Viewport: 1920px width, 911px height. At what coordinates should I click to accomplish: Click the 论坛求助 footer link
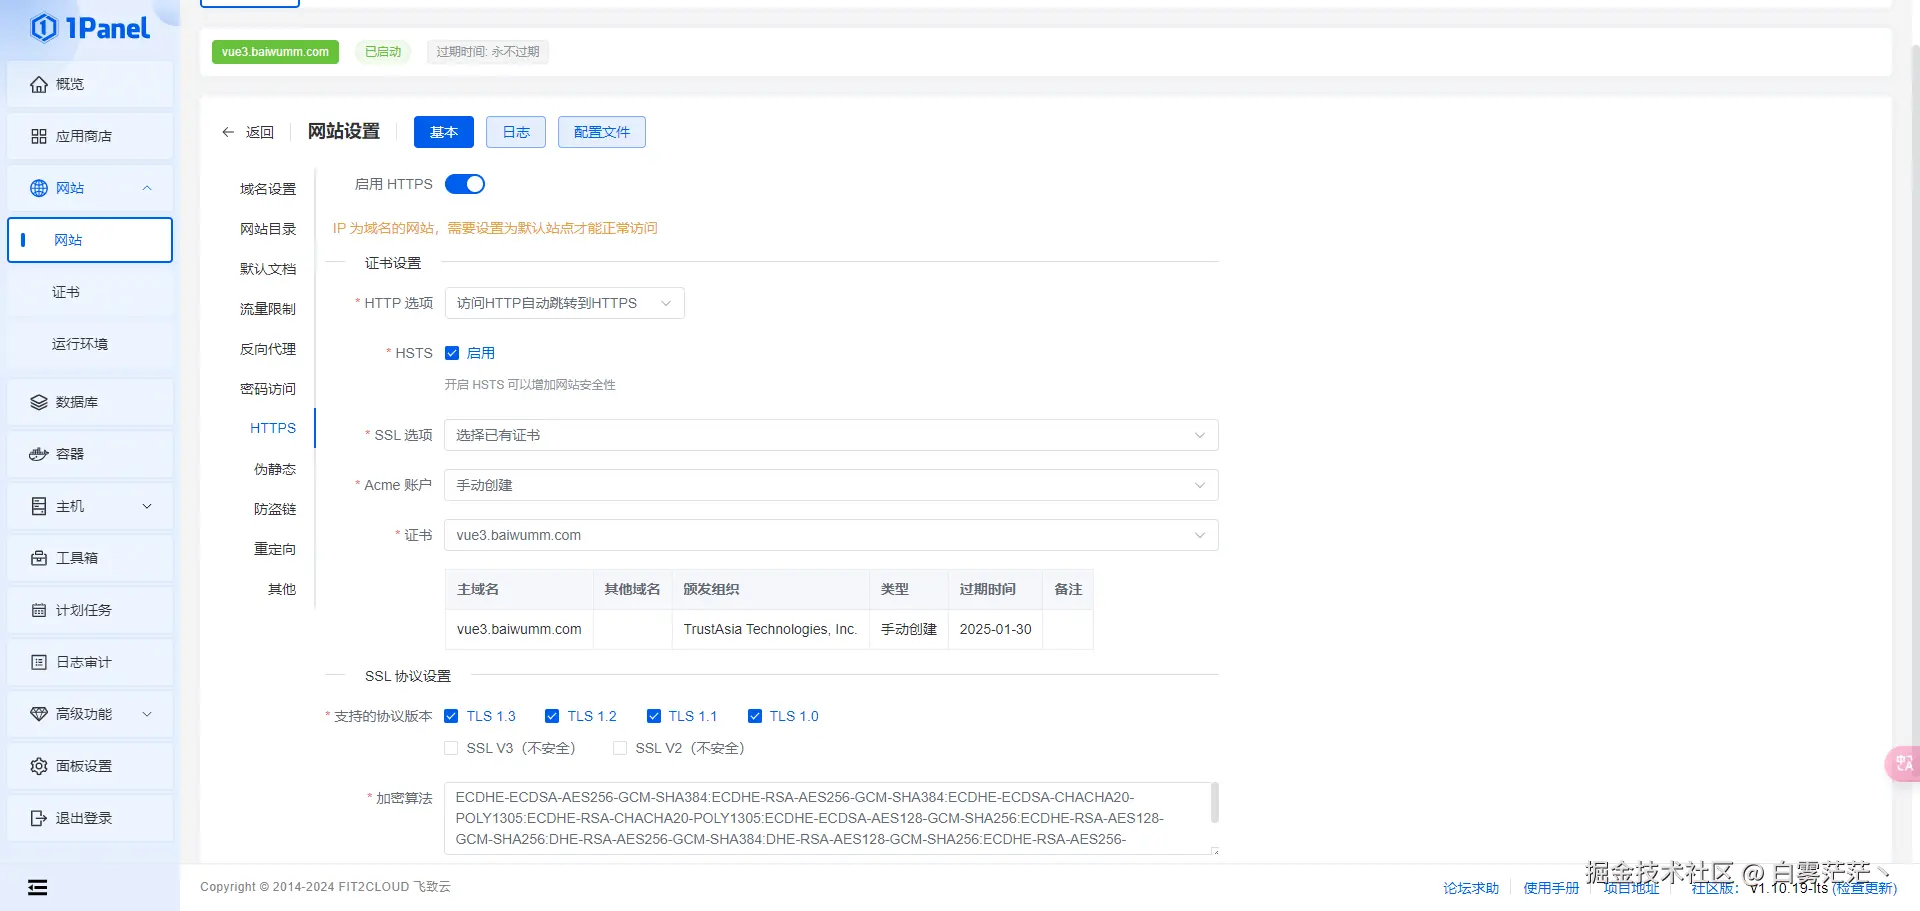point(1471,888)
